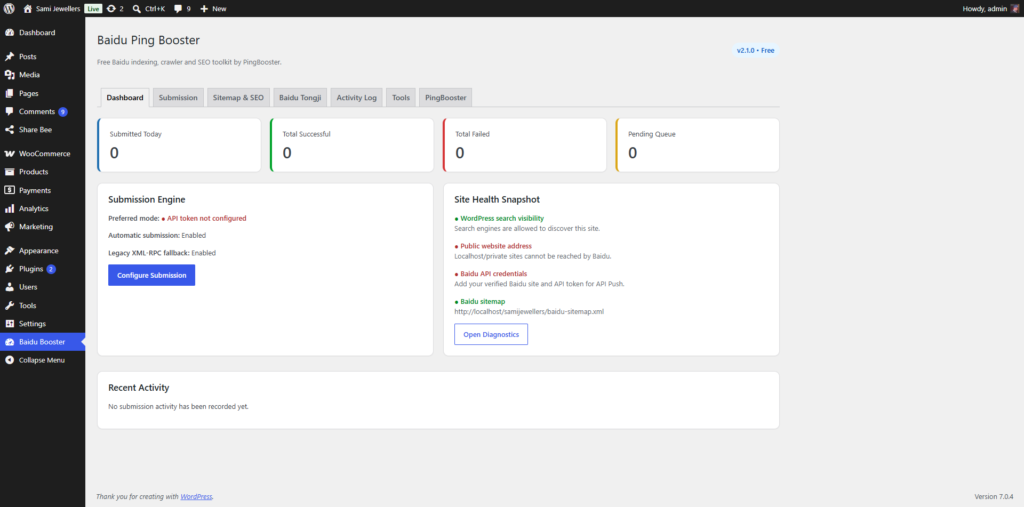This screenshot has width=1024, height=507.
Task: Click the baidu-sitemap.xml URL text
Action: point(529,312)
